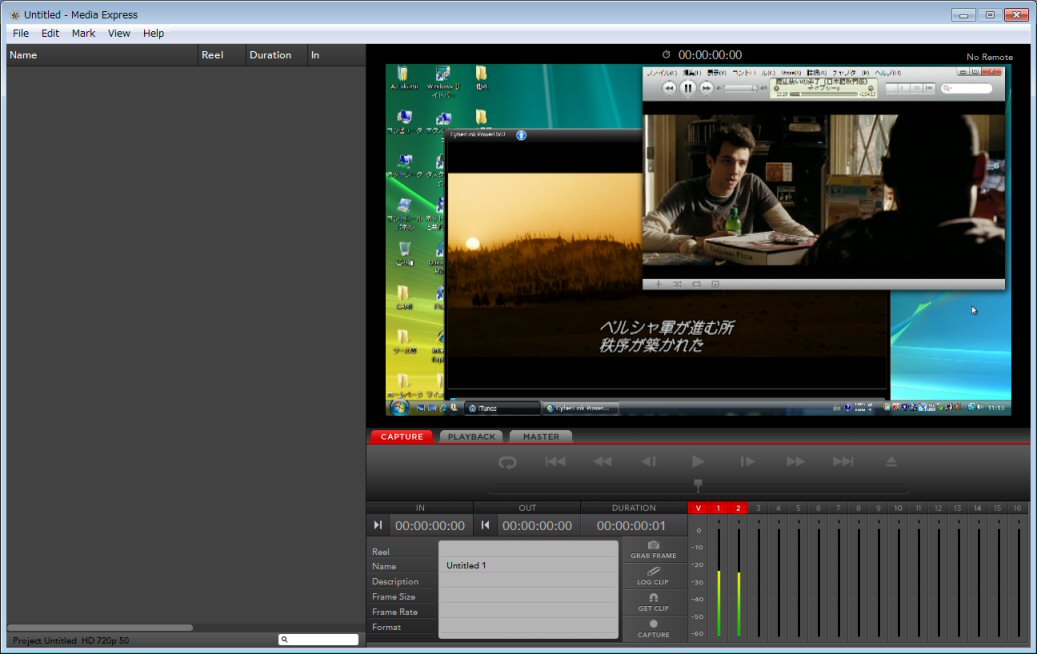Start recording with the Capture button

pos(653,629)
